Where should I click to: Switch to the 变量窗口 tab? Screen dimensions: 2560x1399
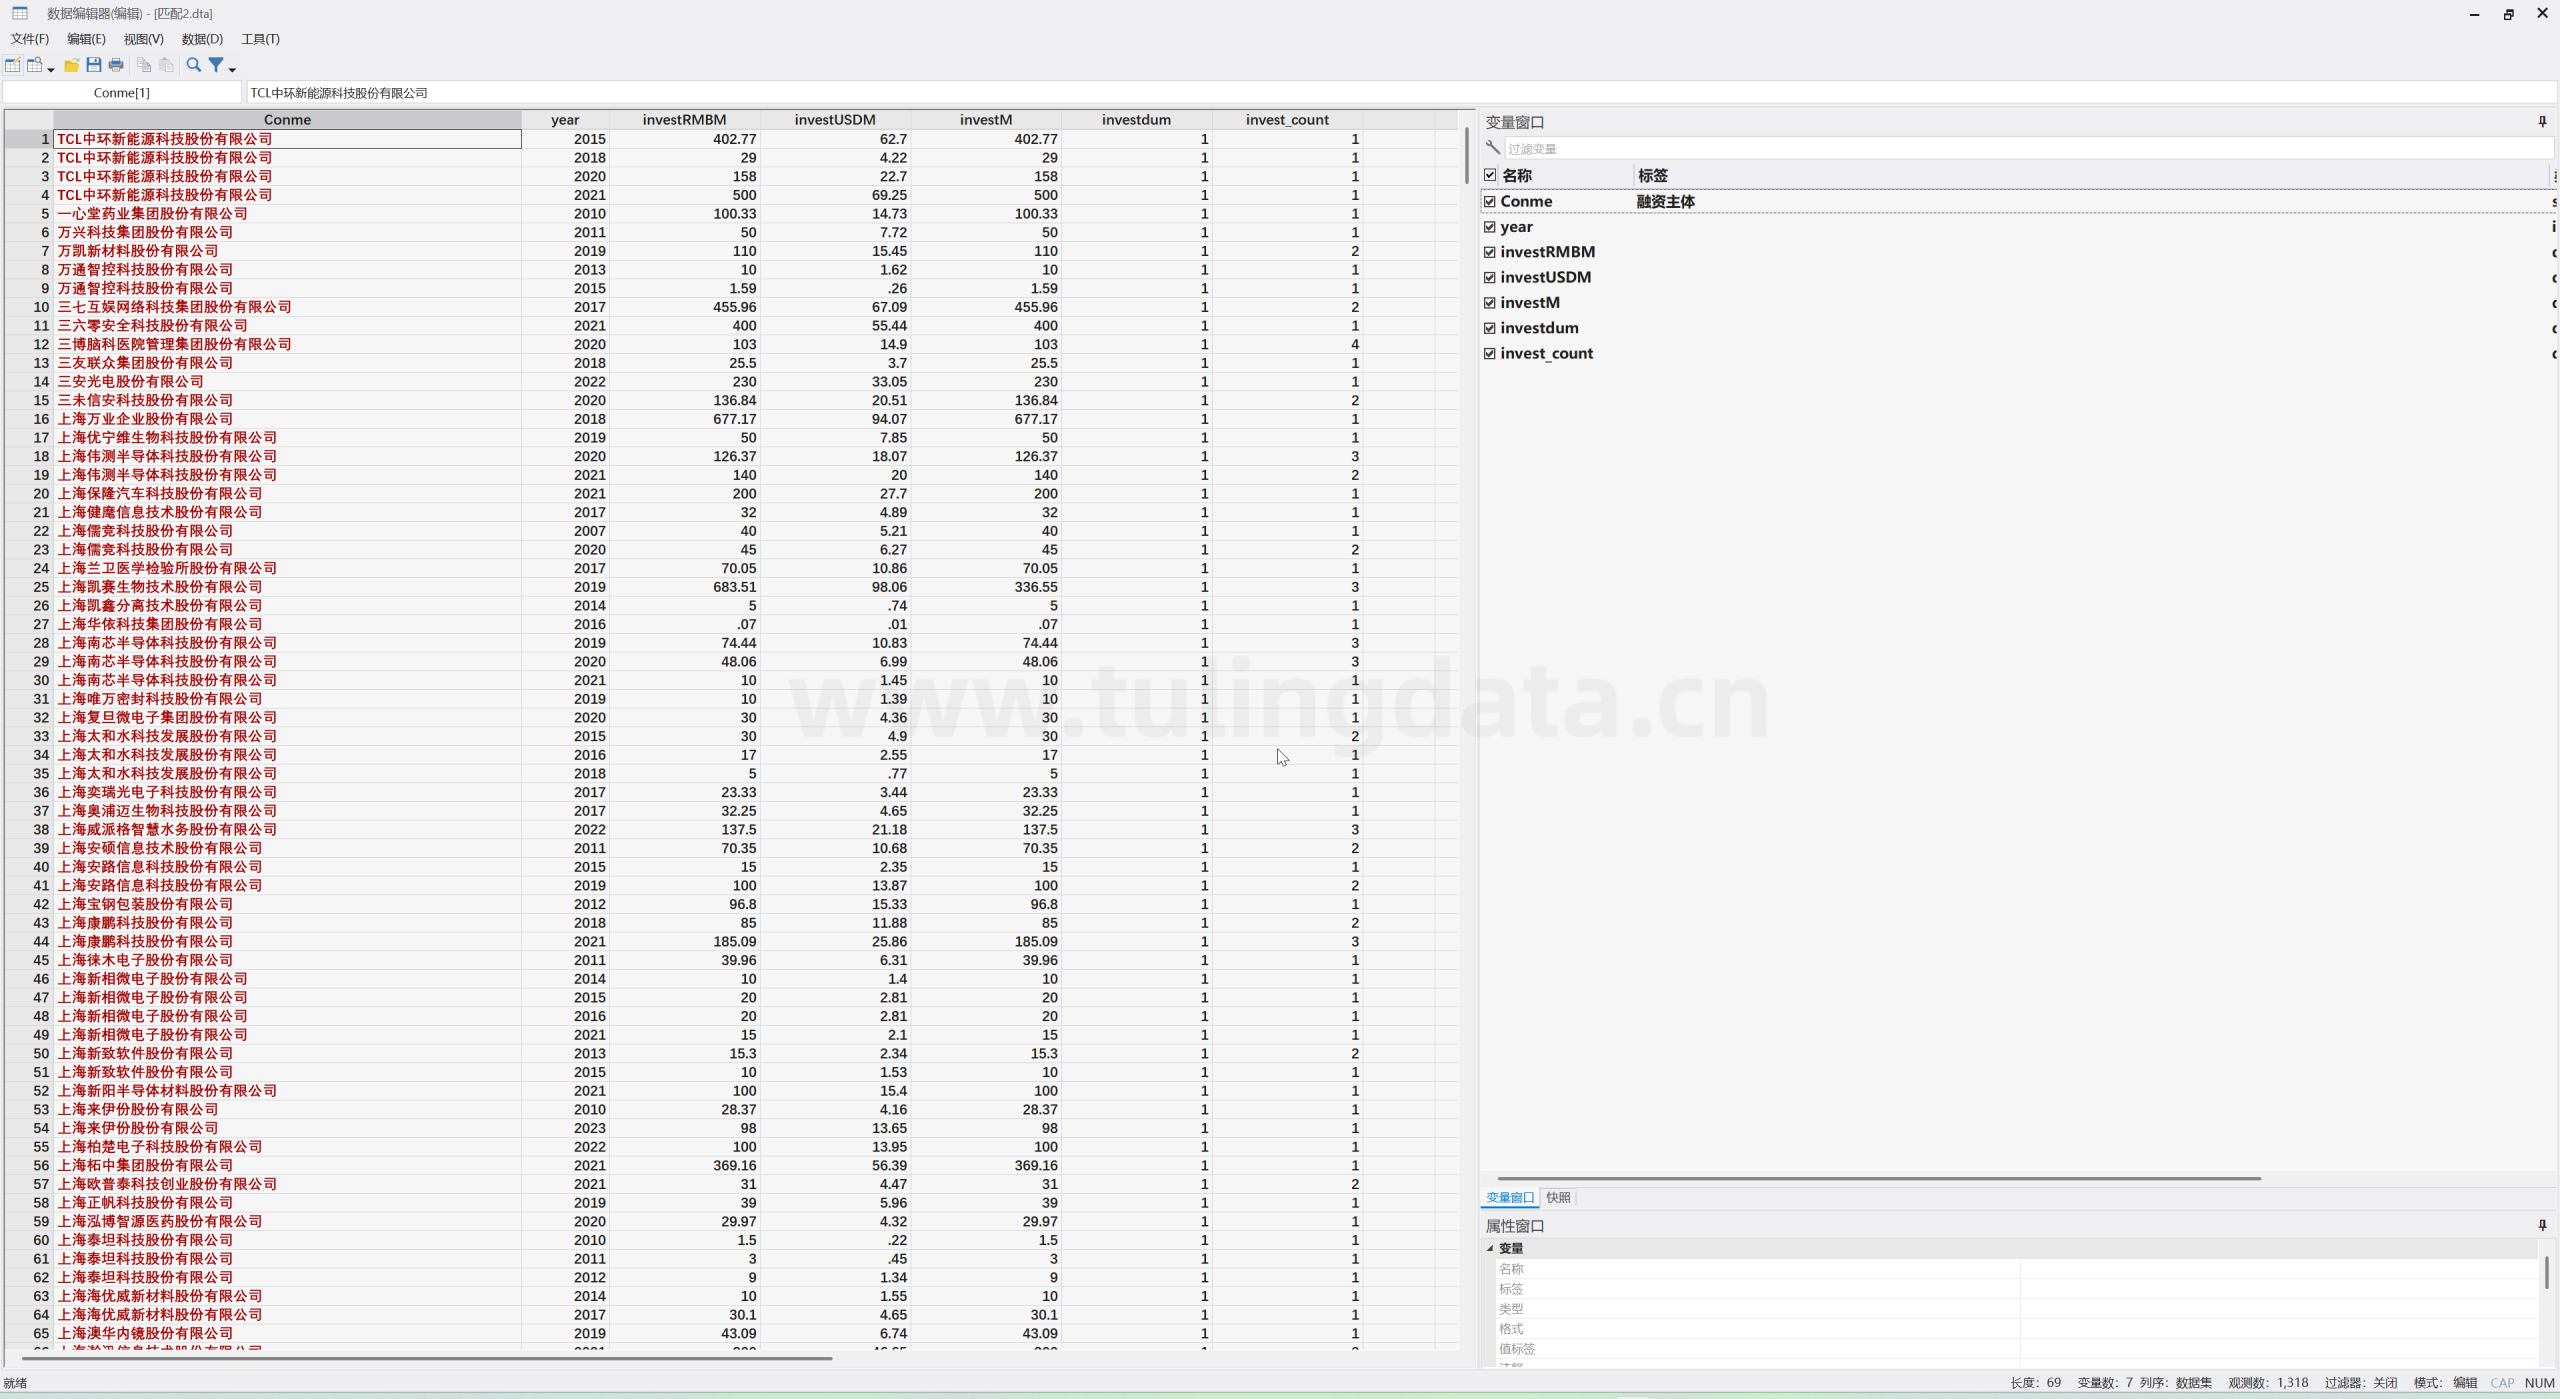coord(1509,1197)
